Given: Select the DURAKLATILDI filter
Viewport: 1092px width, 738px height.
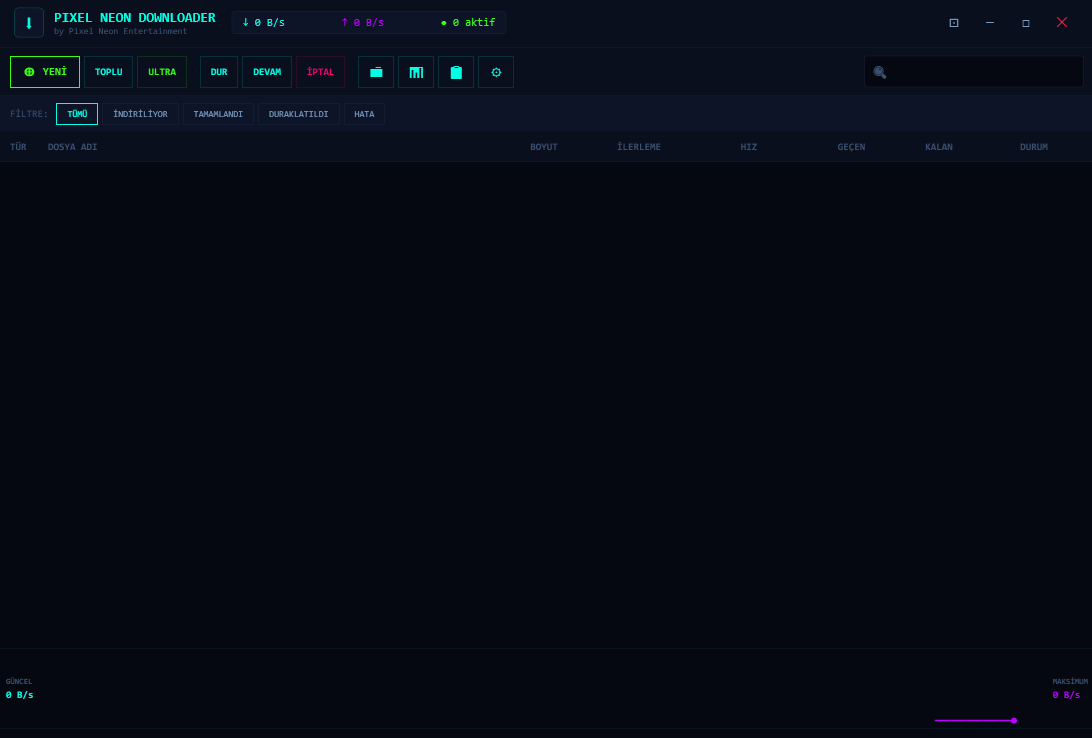Looking at the screenshot, I should pyautogui.click(x=299, y=114).
